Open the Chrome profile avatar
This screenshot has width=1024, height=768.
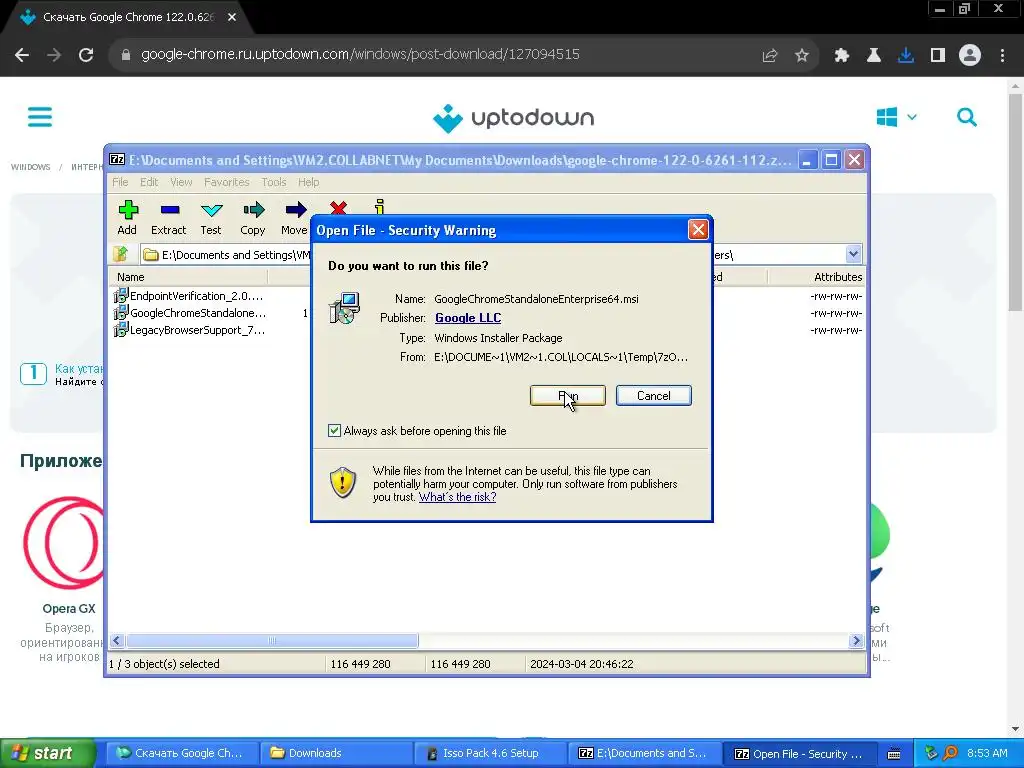coord(970,56)
